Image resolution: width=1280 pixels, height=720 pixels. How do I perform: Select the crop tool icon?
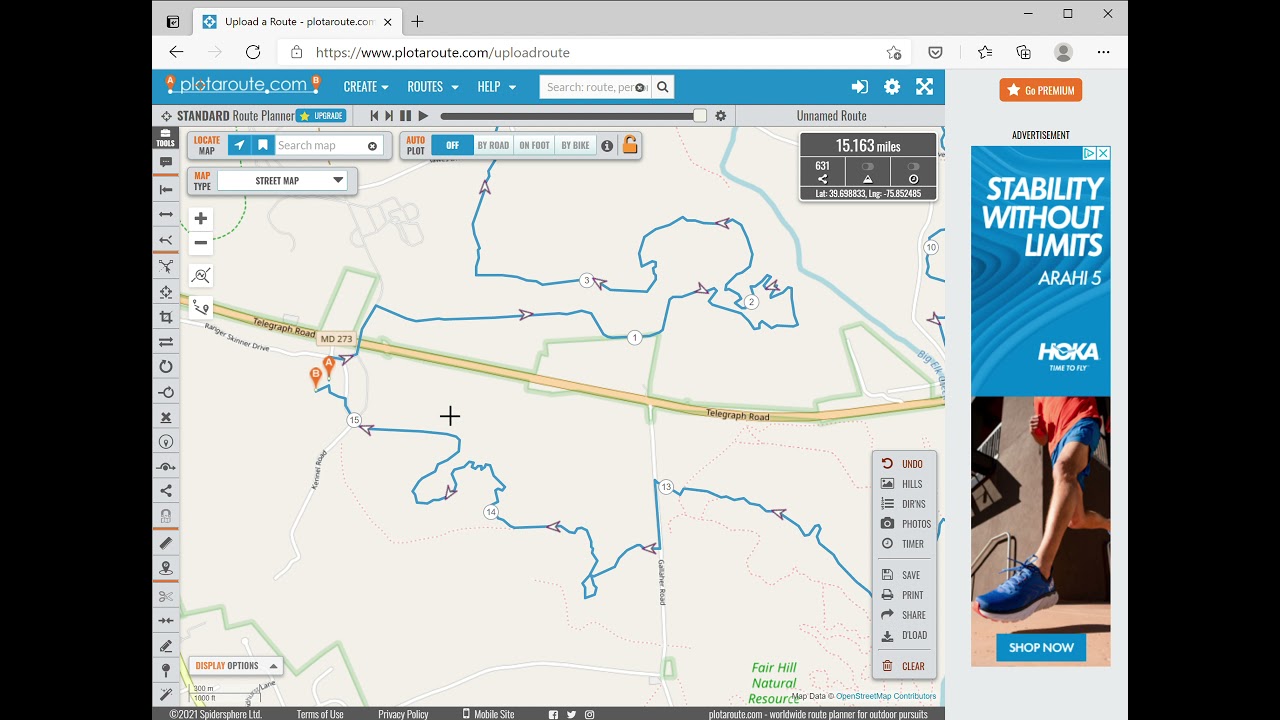[166, 317]
